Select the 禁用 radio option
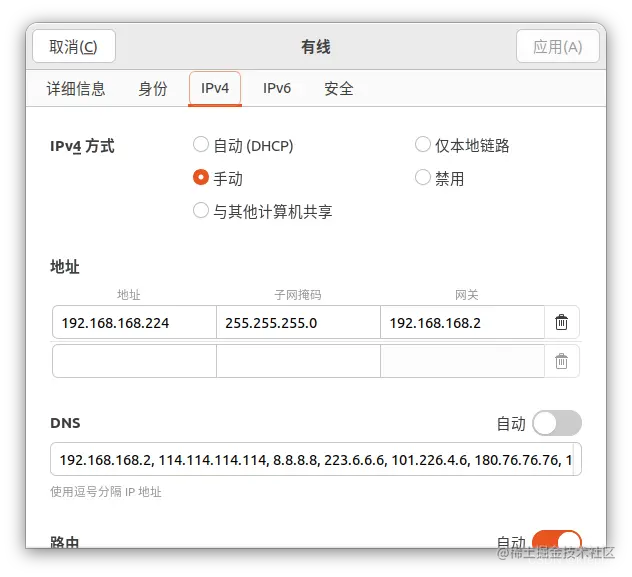 pos(440,178)
